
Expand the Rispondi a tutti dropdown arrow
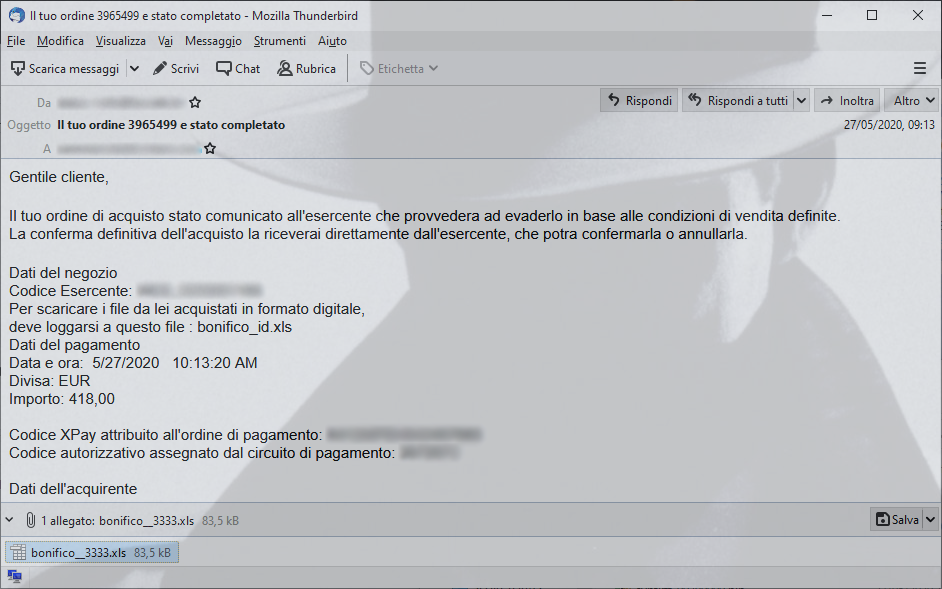[x=801, y=100]
